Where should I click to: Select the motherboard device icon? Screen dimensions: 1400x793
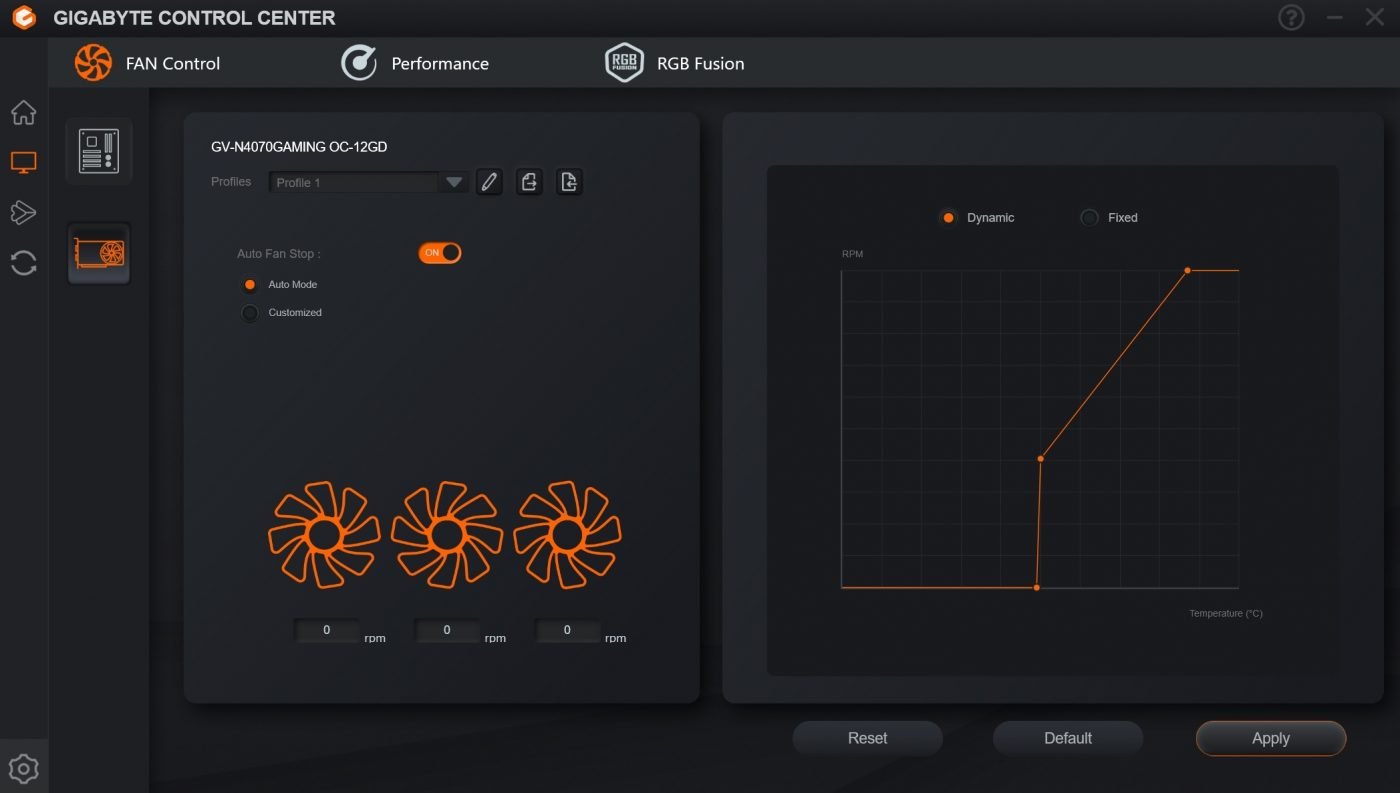point(98,150)
